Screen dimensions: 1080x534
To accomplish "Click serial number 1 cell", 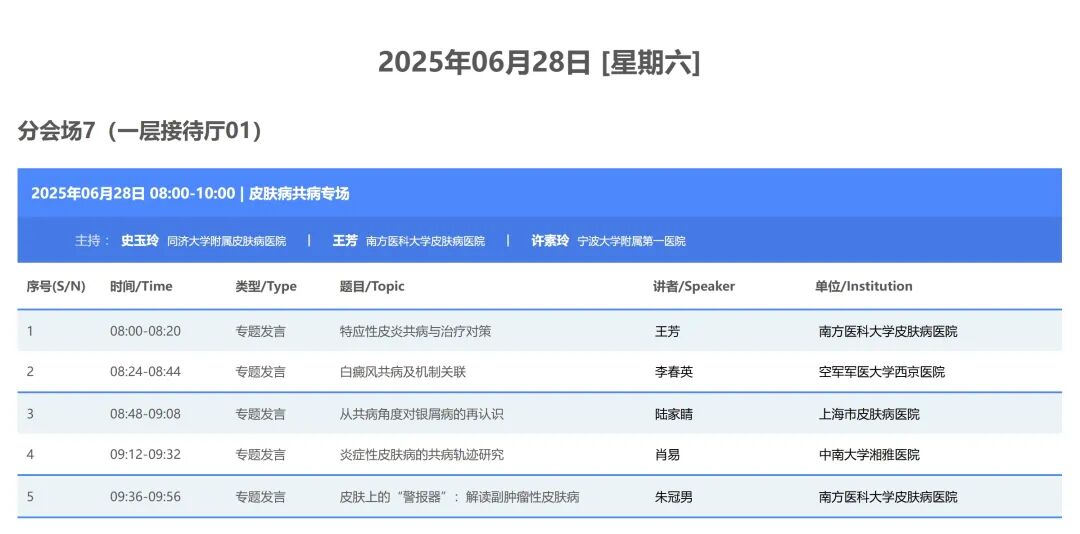I will pyautogui.click(x=30, y=331).
